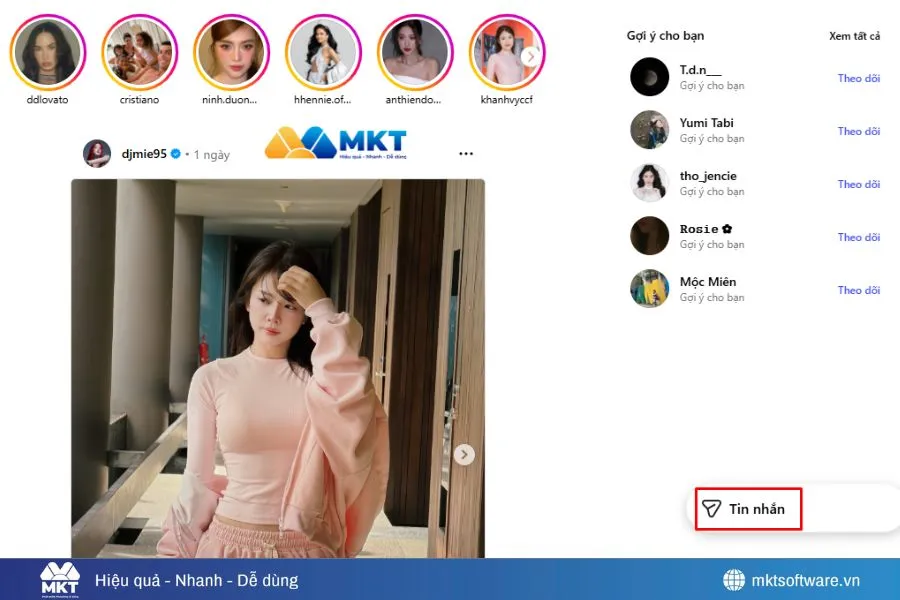Open ddlovato's story
This screenshot has height=600, width=900.
click(47, 50)
